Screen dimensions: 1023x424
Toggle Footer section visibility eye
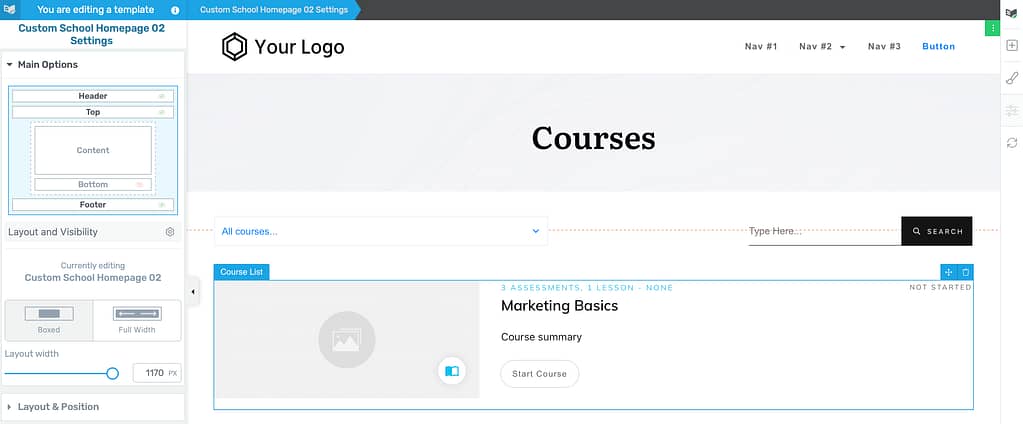click(x=161, y=205)
